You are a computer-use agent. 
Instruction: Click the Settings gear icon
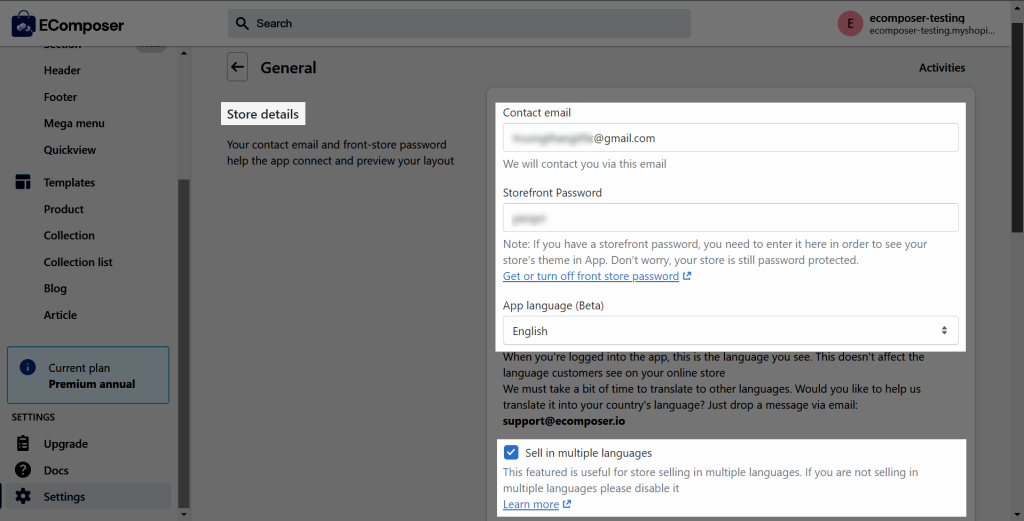pyautogui.click(x=23, y=496)
